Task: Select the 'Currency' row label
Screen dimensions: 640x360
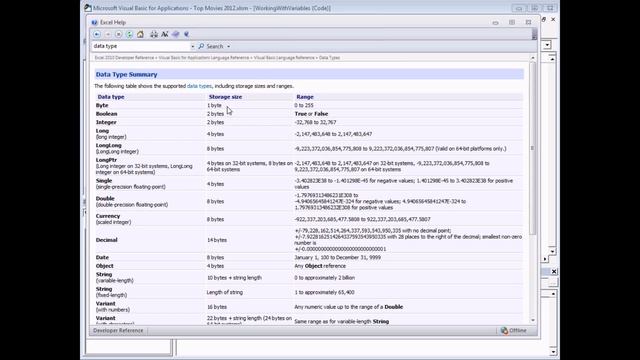Action: (108, 216)
